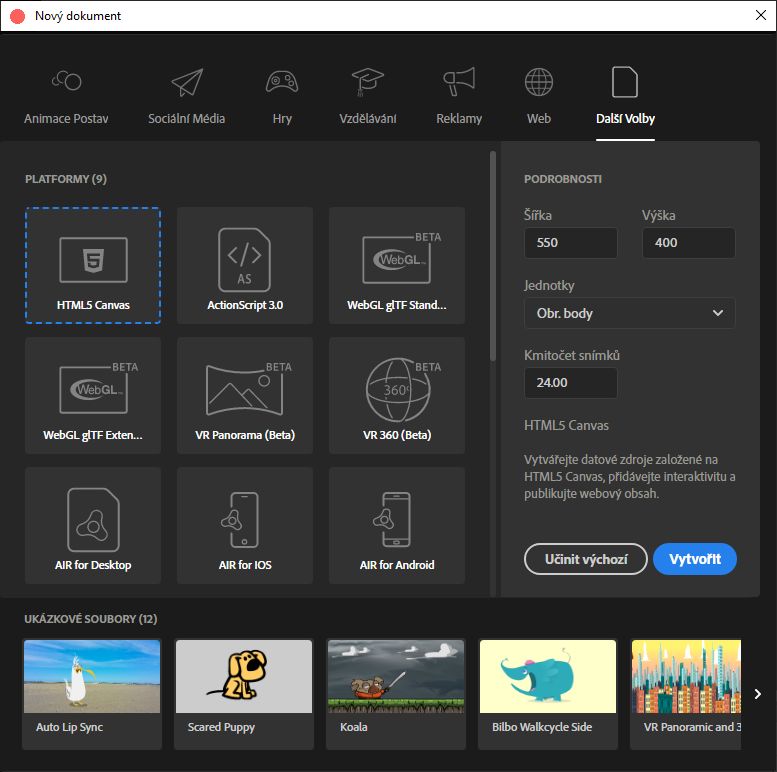Open the Auto Lip Sync sample
The width and height of the screenshot is (777, 772).
[92, 694]
